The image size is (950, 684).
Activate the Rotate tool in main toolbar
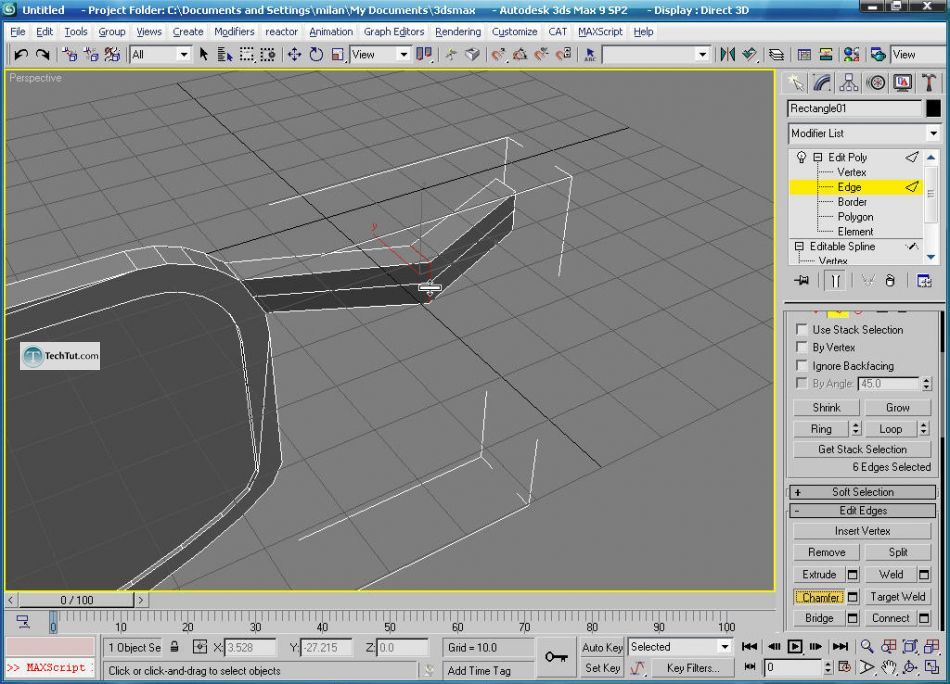pyautogui.click(x=316, y=55)
